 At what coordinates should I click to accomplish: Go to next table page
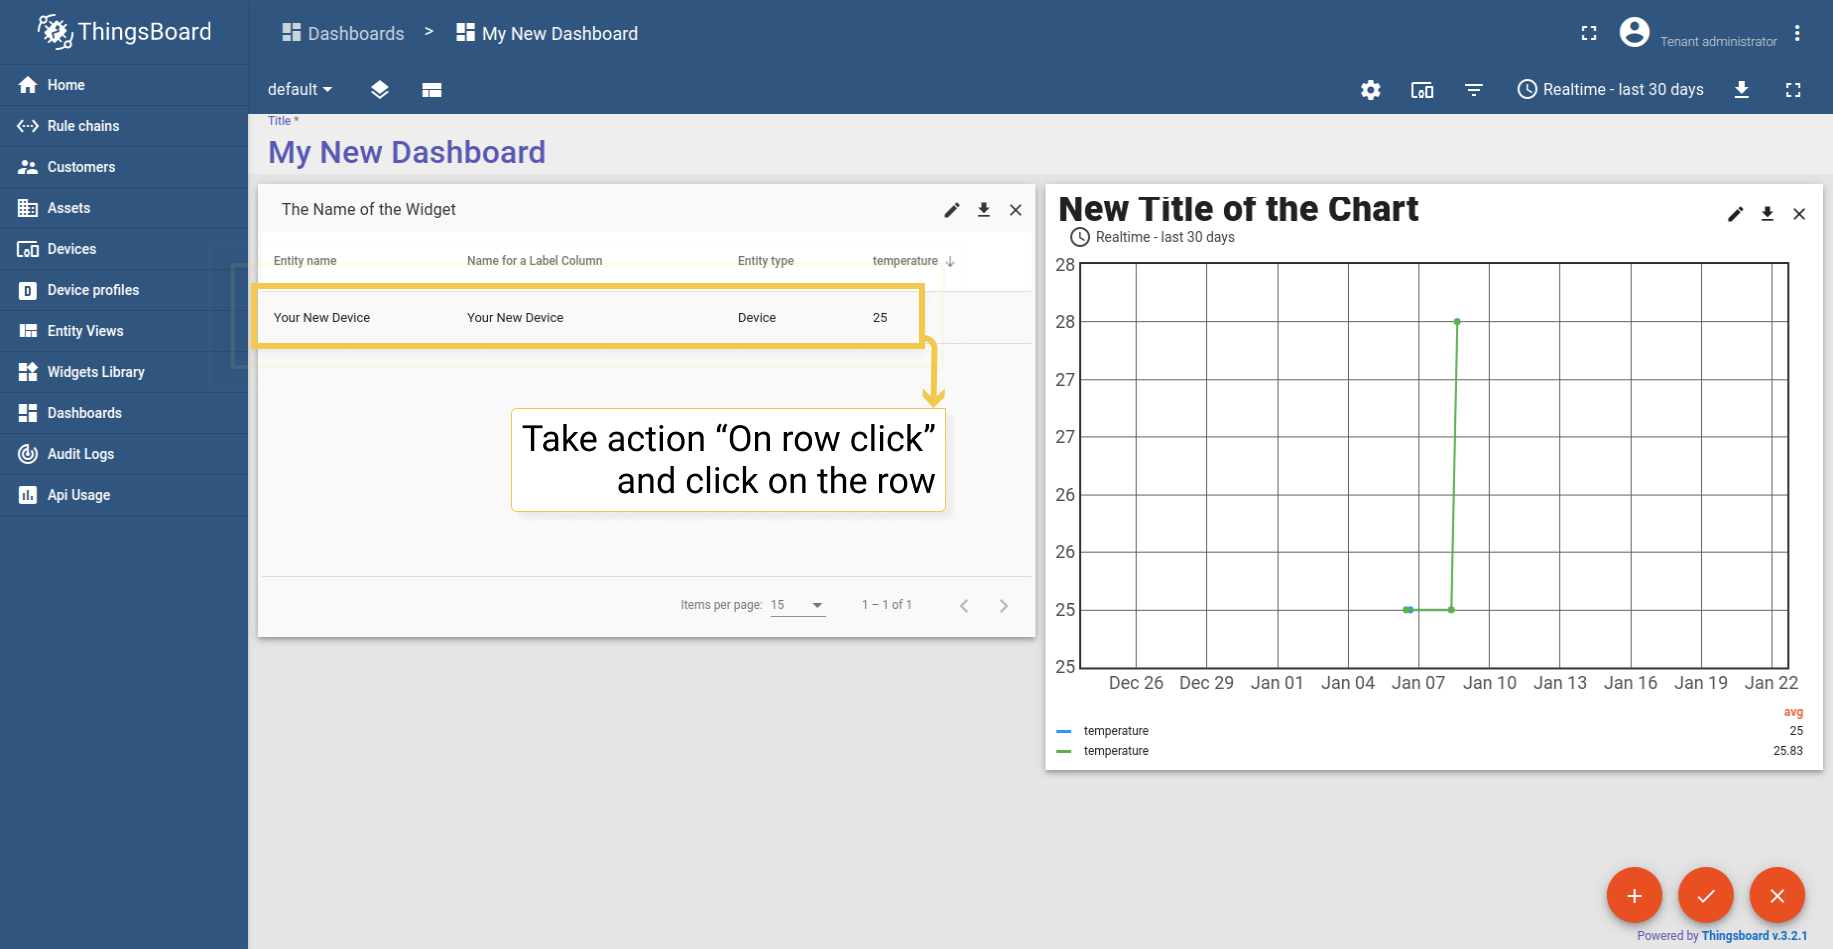coord(1004,606)
